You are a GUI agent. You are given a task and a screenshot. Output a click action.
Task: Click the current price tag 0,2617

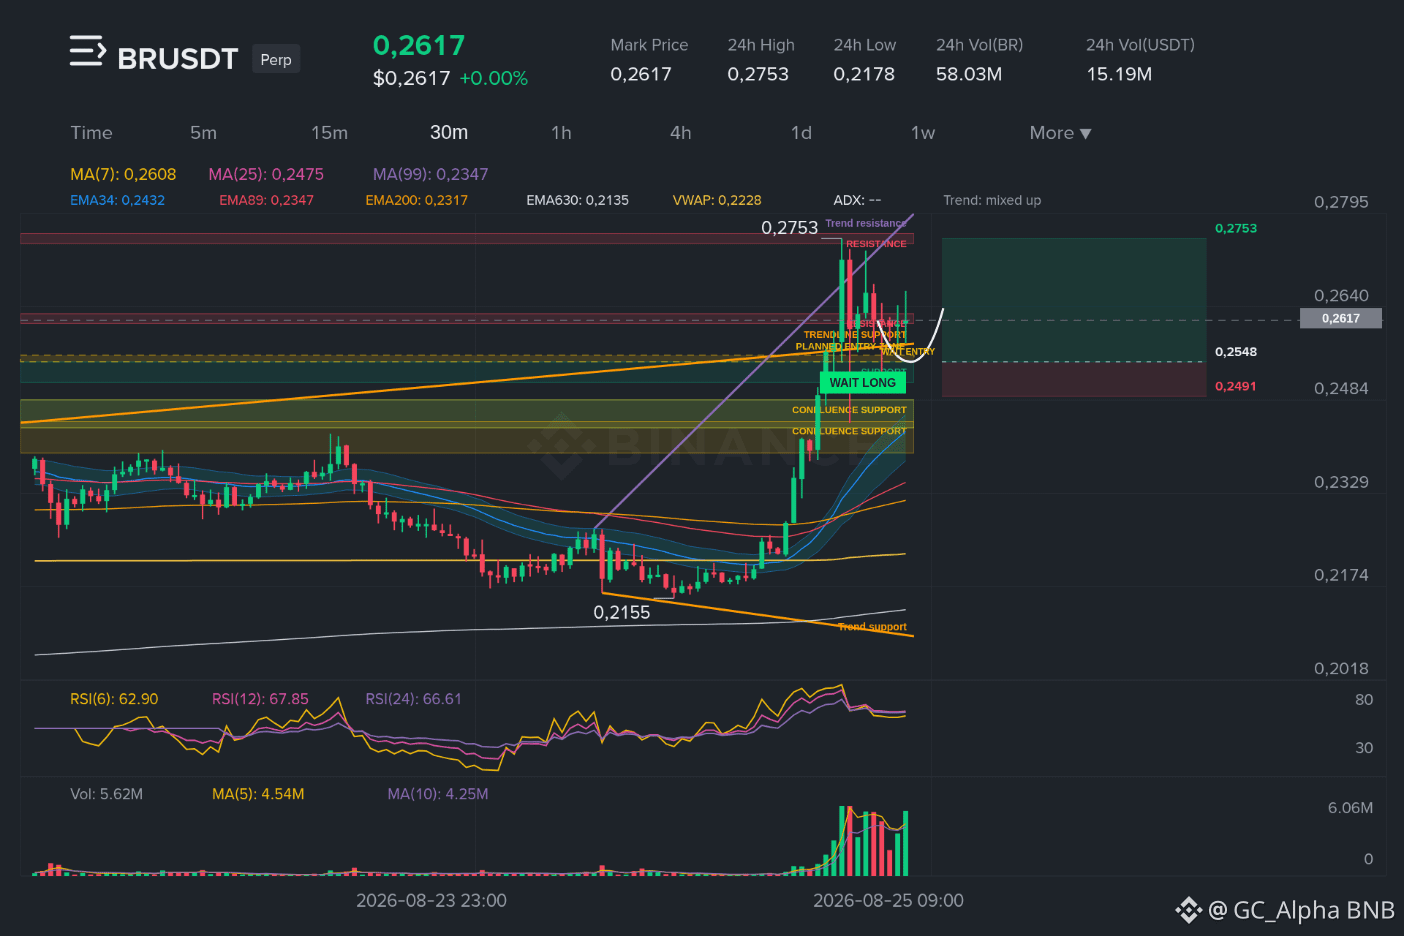(x=1340, y=318)
